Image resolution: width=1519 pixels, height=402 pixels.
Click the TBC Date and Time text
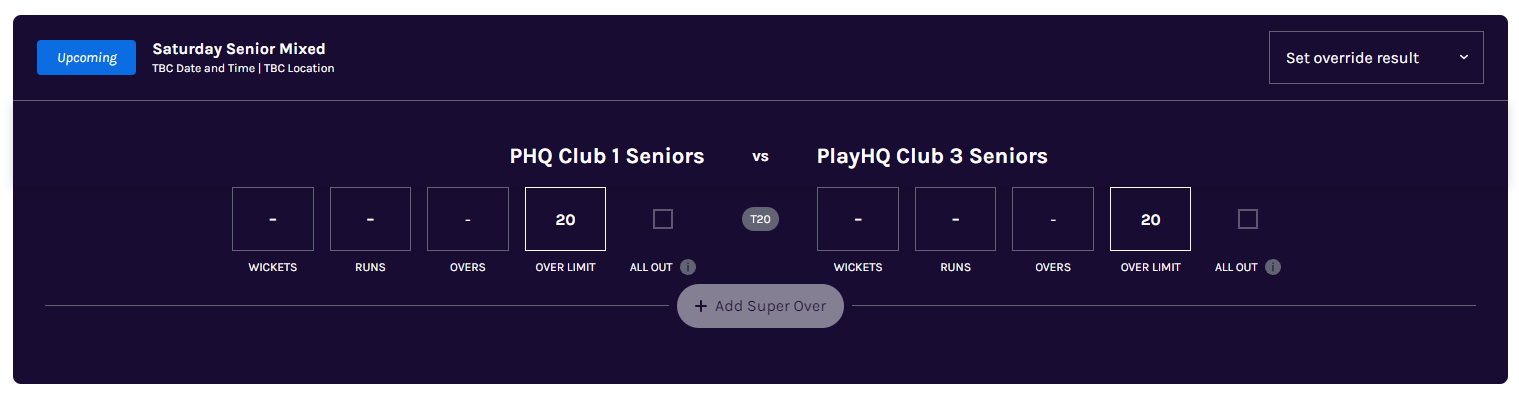pos(203,69)
